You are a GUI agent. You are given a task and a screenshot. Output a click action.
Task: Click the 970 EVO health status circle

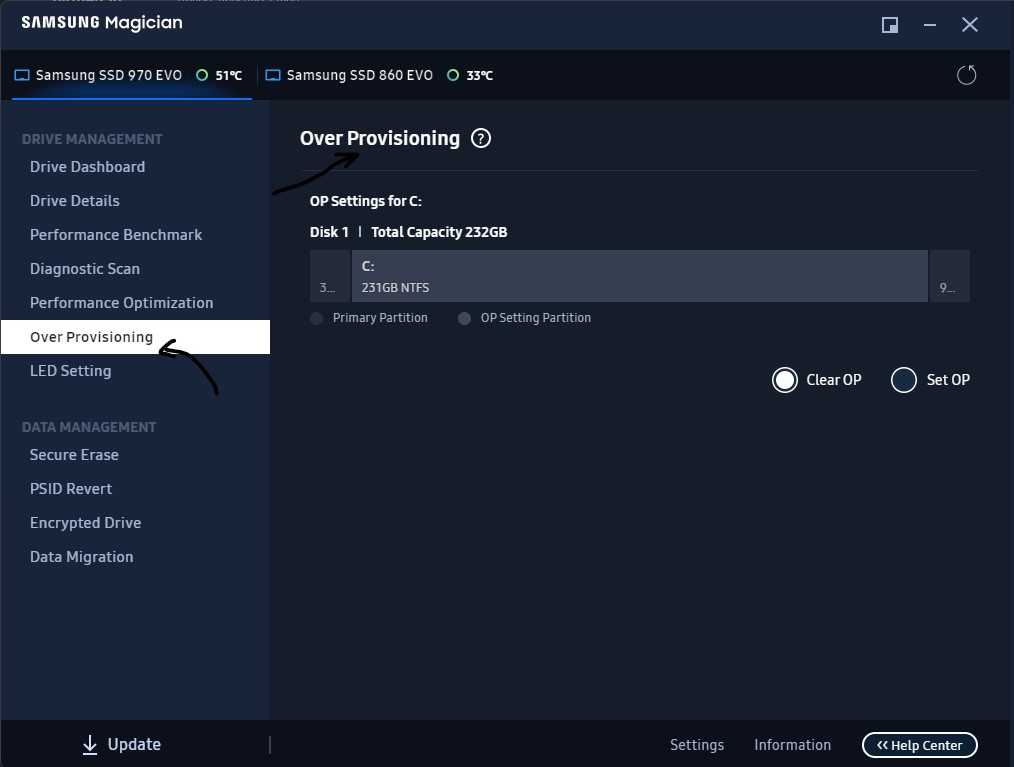(x=202, y=75)
